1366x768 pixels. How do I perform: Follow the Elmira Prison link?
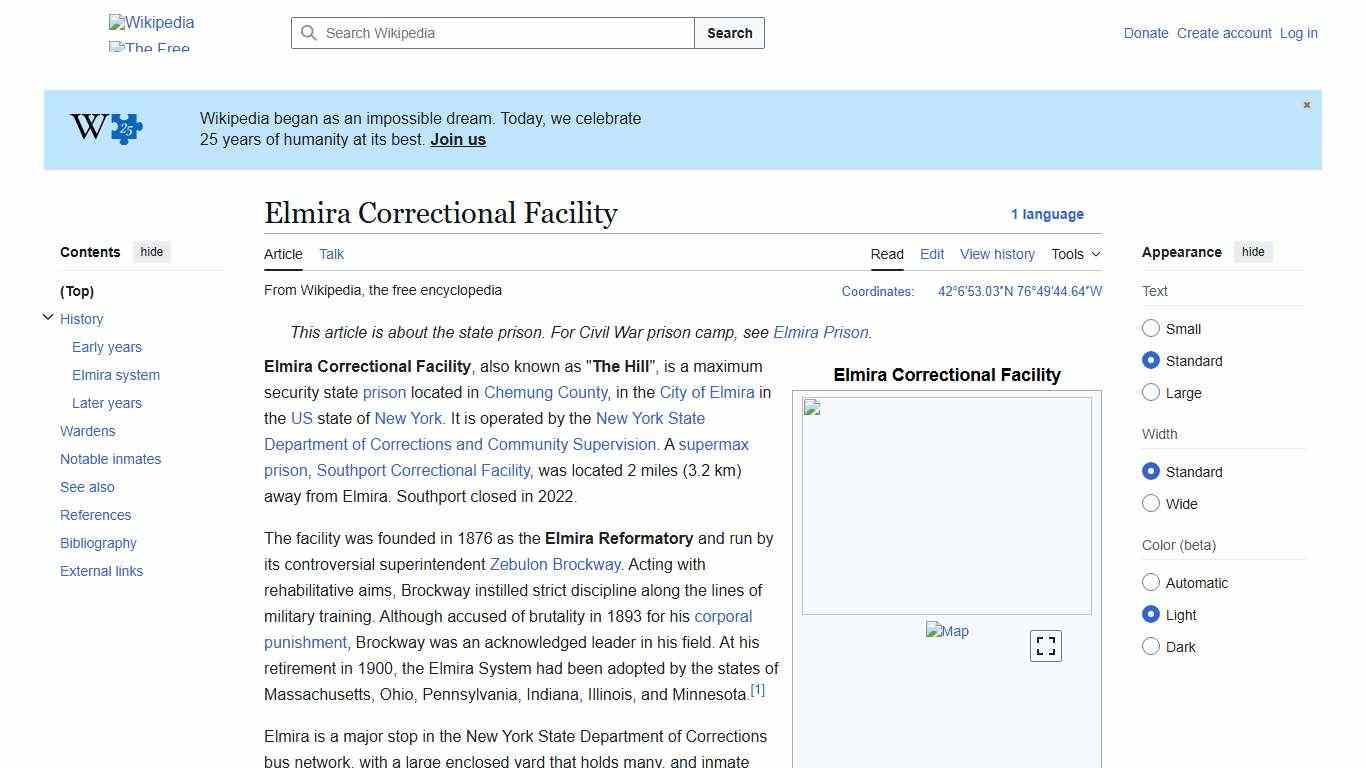coord(820,332)
